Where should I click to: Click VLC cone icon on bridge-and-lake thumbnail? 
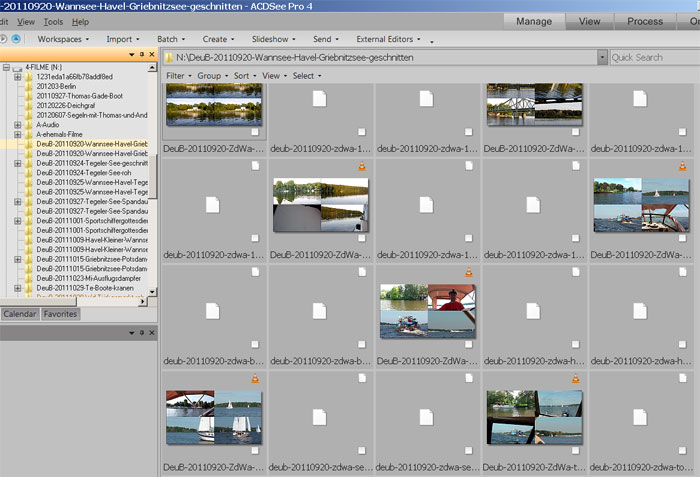[x=361, y=166]
